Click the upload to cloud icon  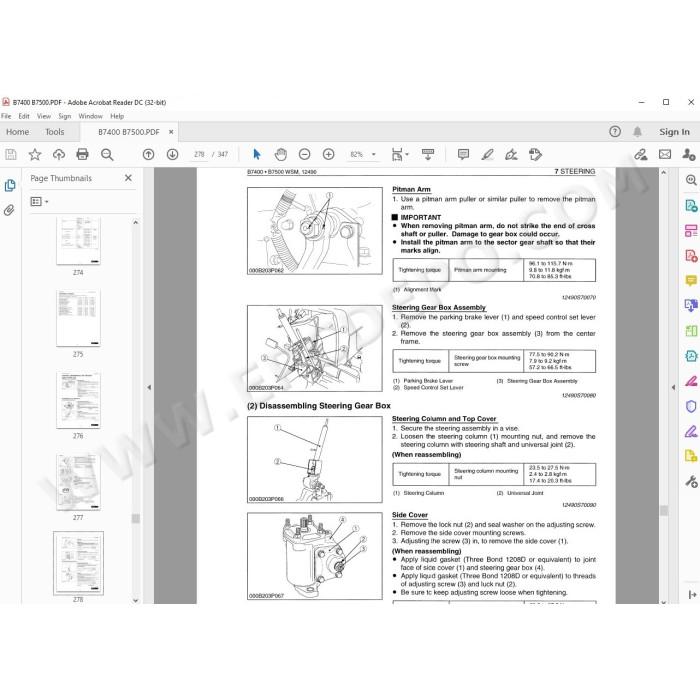(58, 154)
